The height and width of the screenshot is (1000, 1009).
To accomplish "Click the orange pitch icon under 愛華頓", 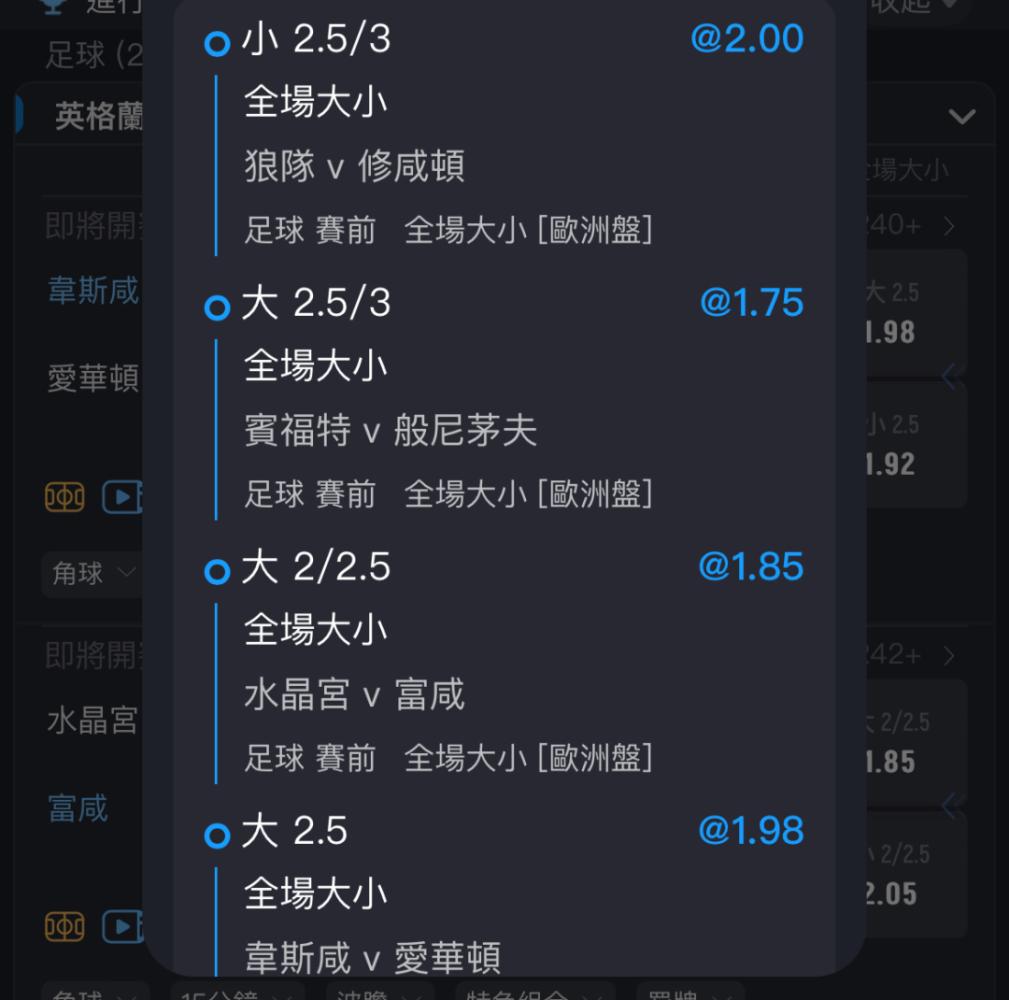I will click(x=64, y=497).
